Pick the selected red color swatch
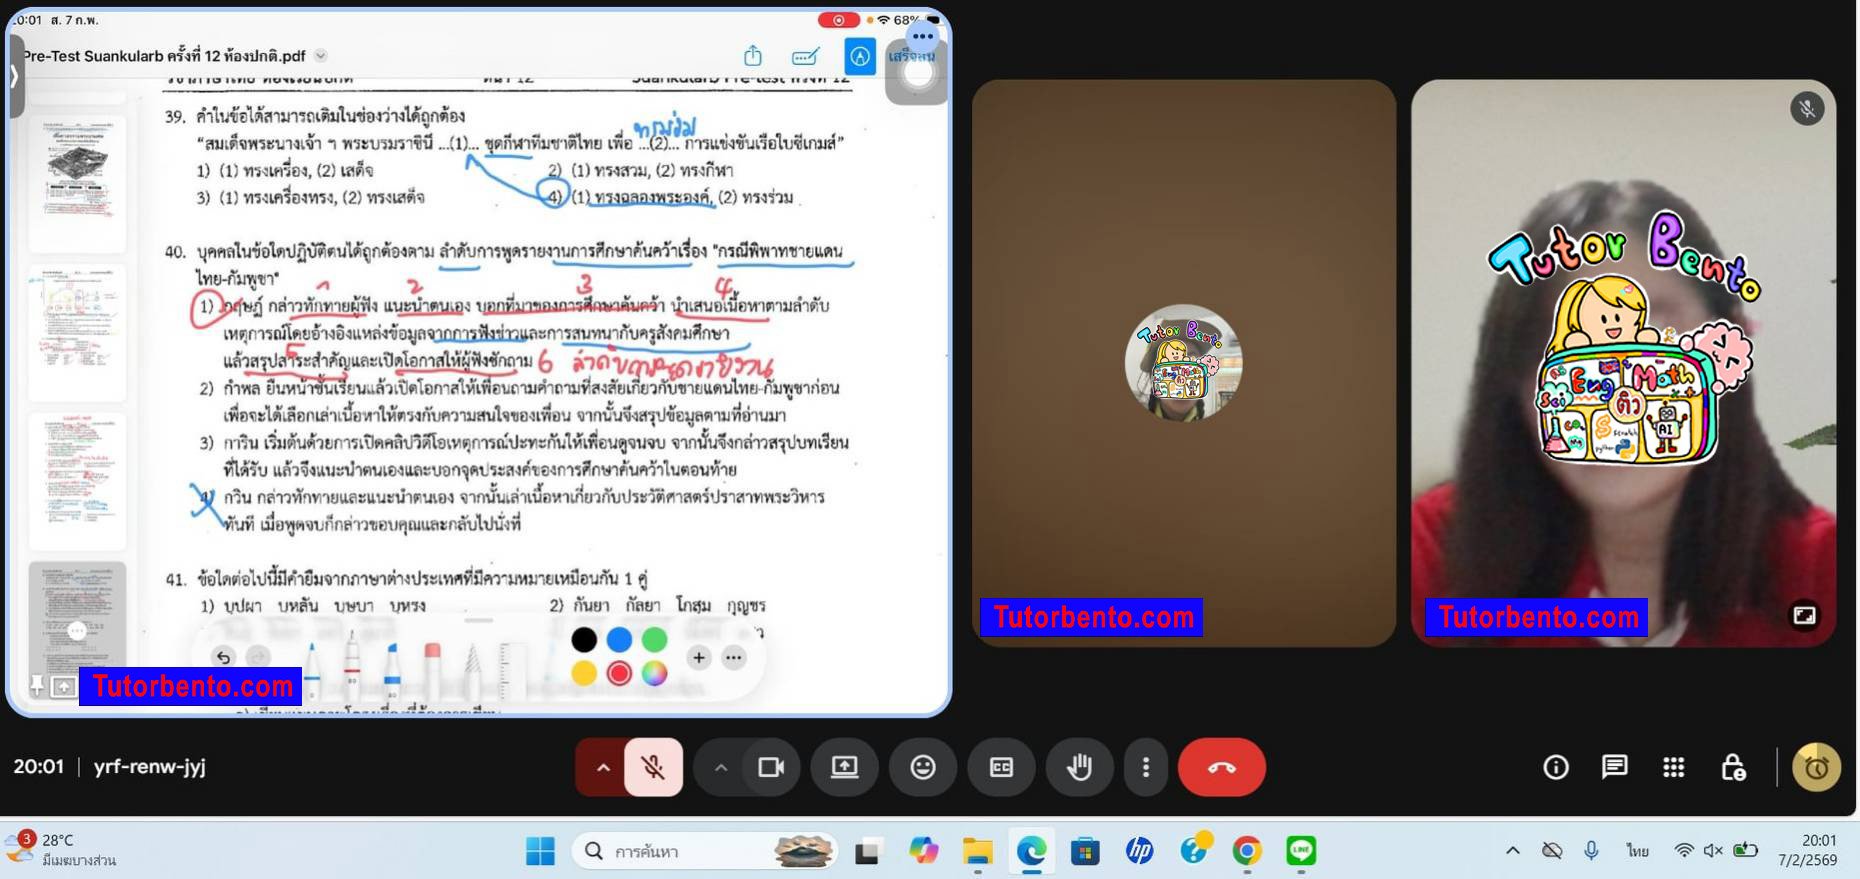 (619, 673)
